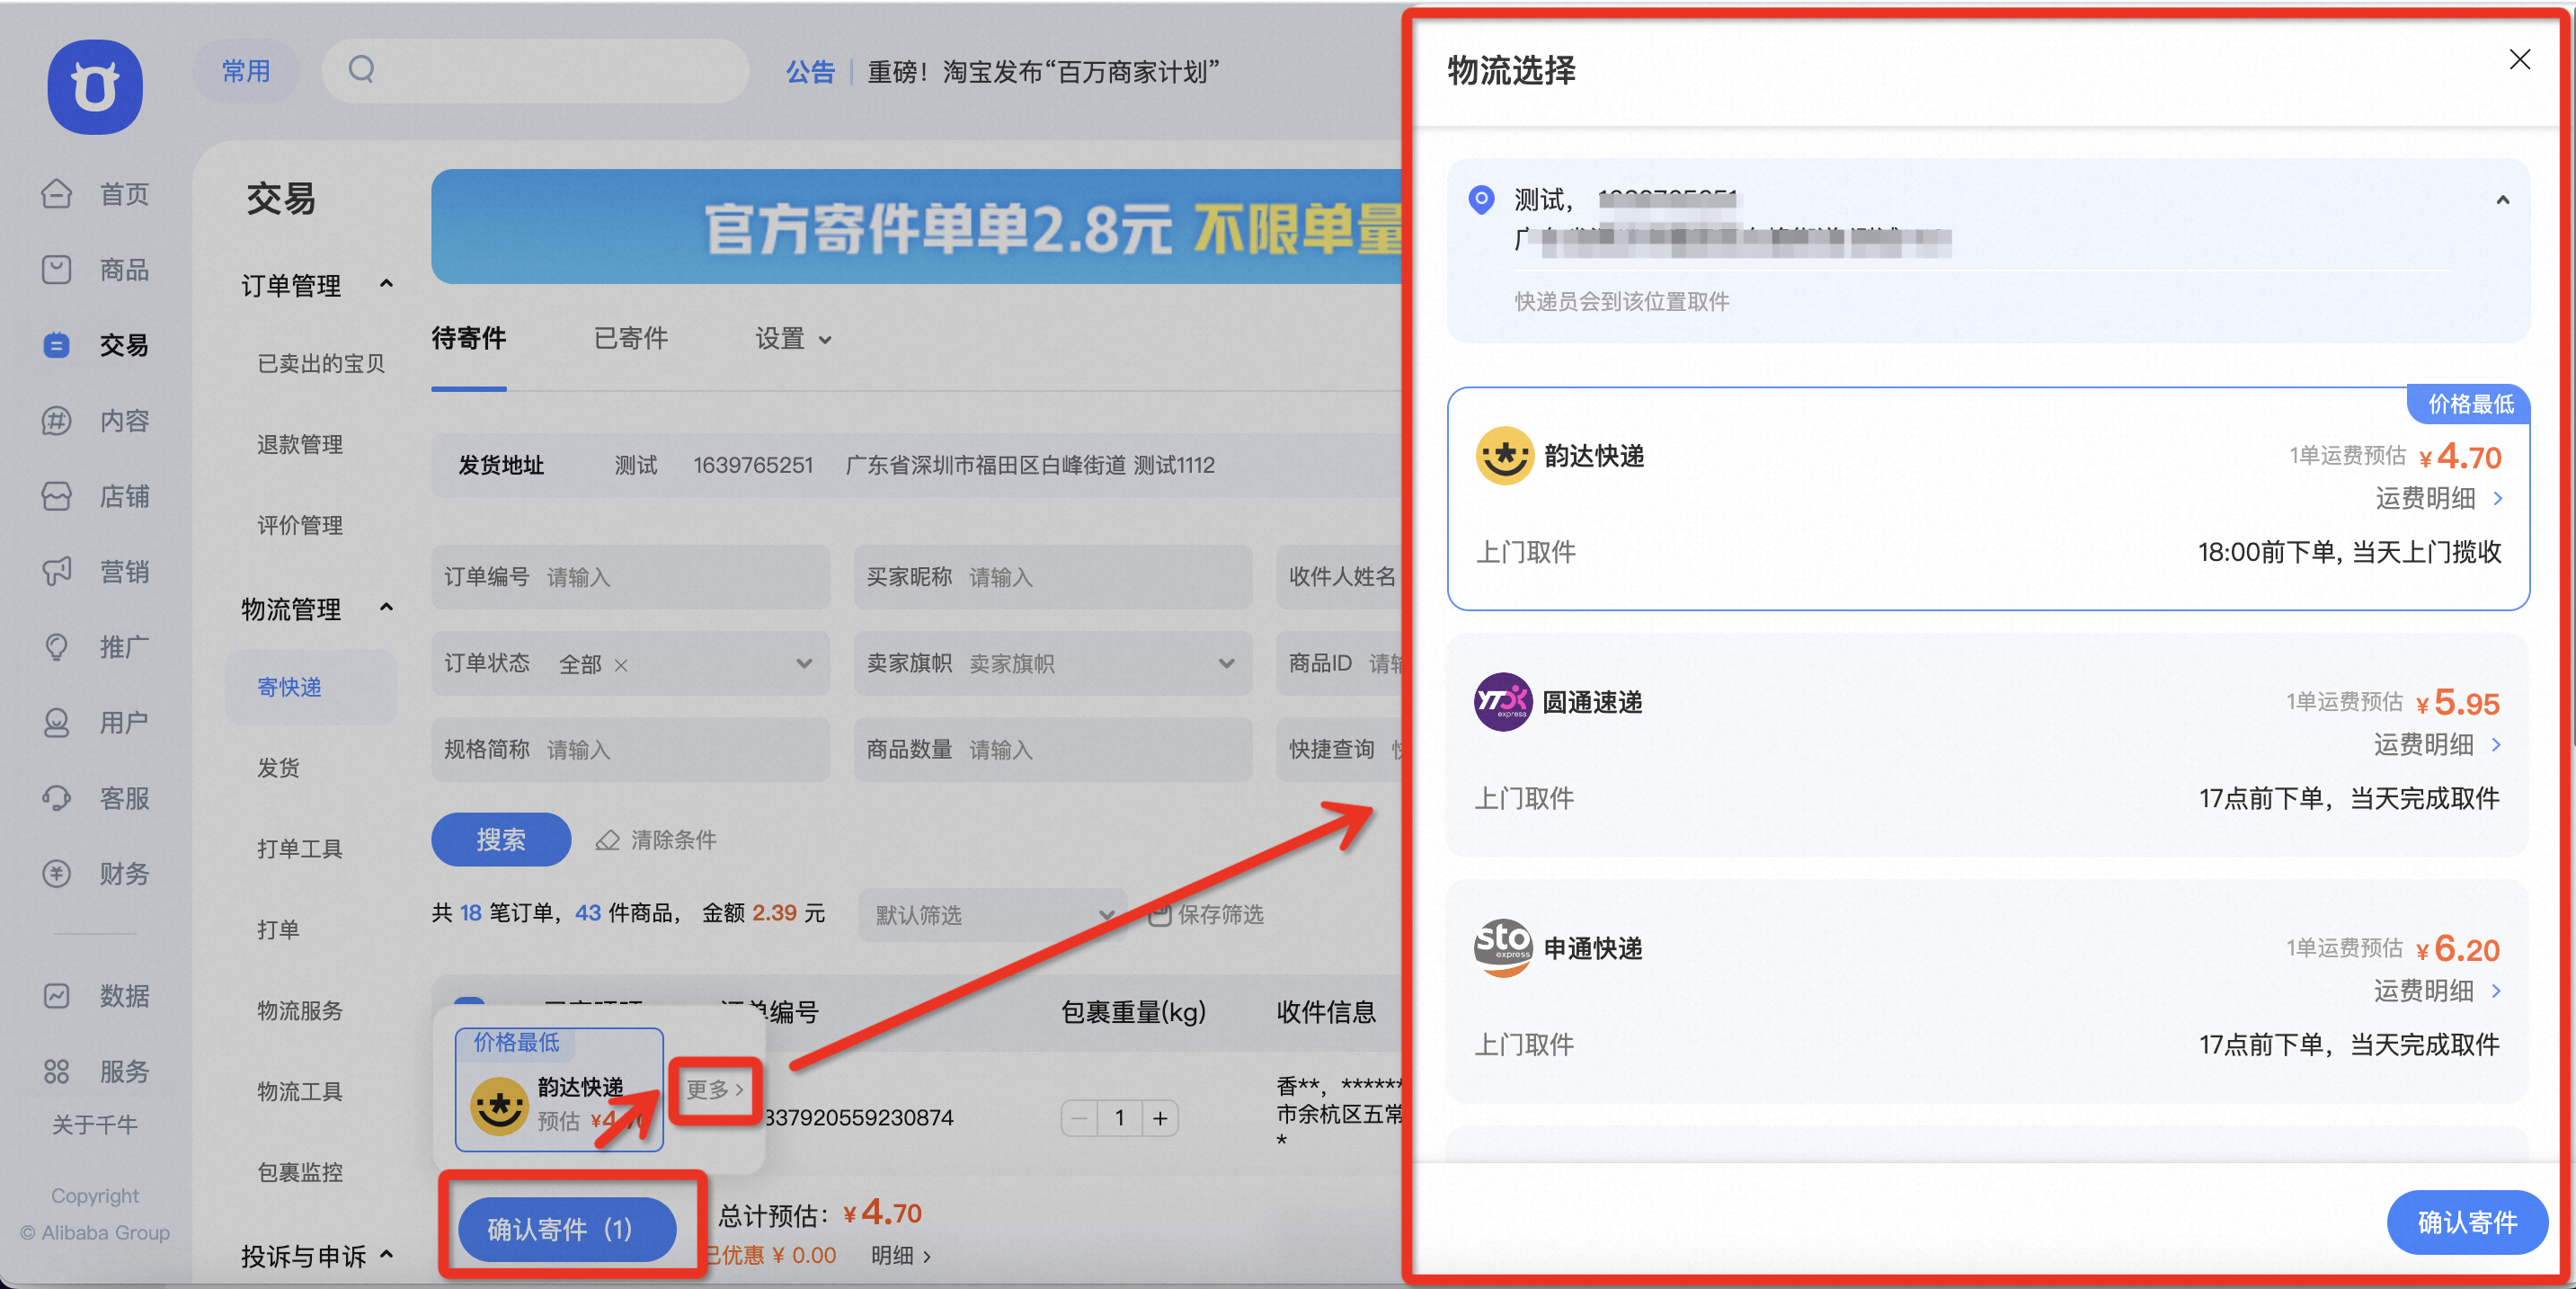Click the search magnifier icon
2576x1289 pixels.
pyautogui.click(x=361, y=69)
